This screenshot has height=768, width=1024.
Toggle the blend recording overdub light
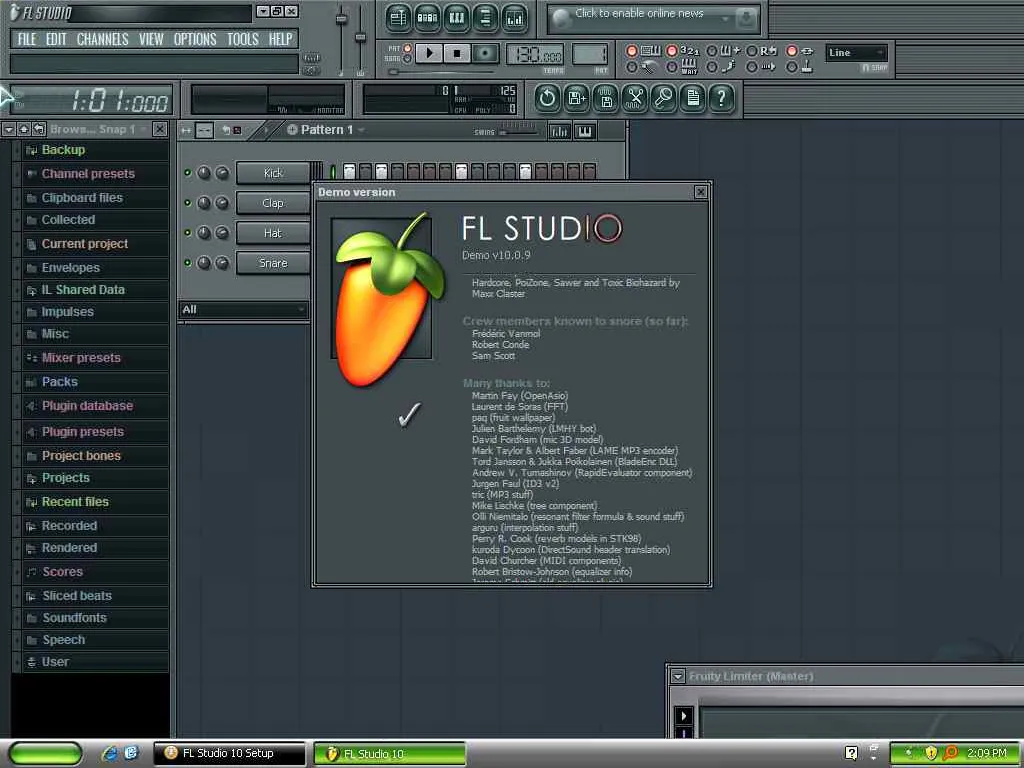[712, 50]
